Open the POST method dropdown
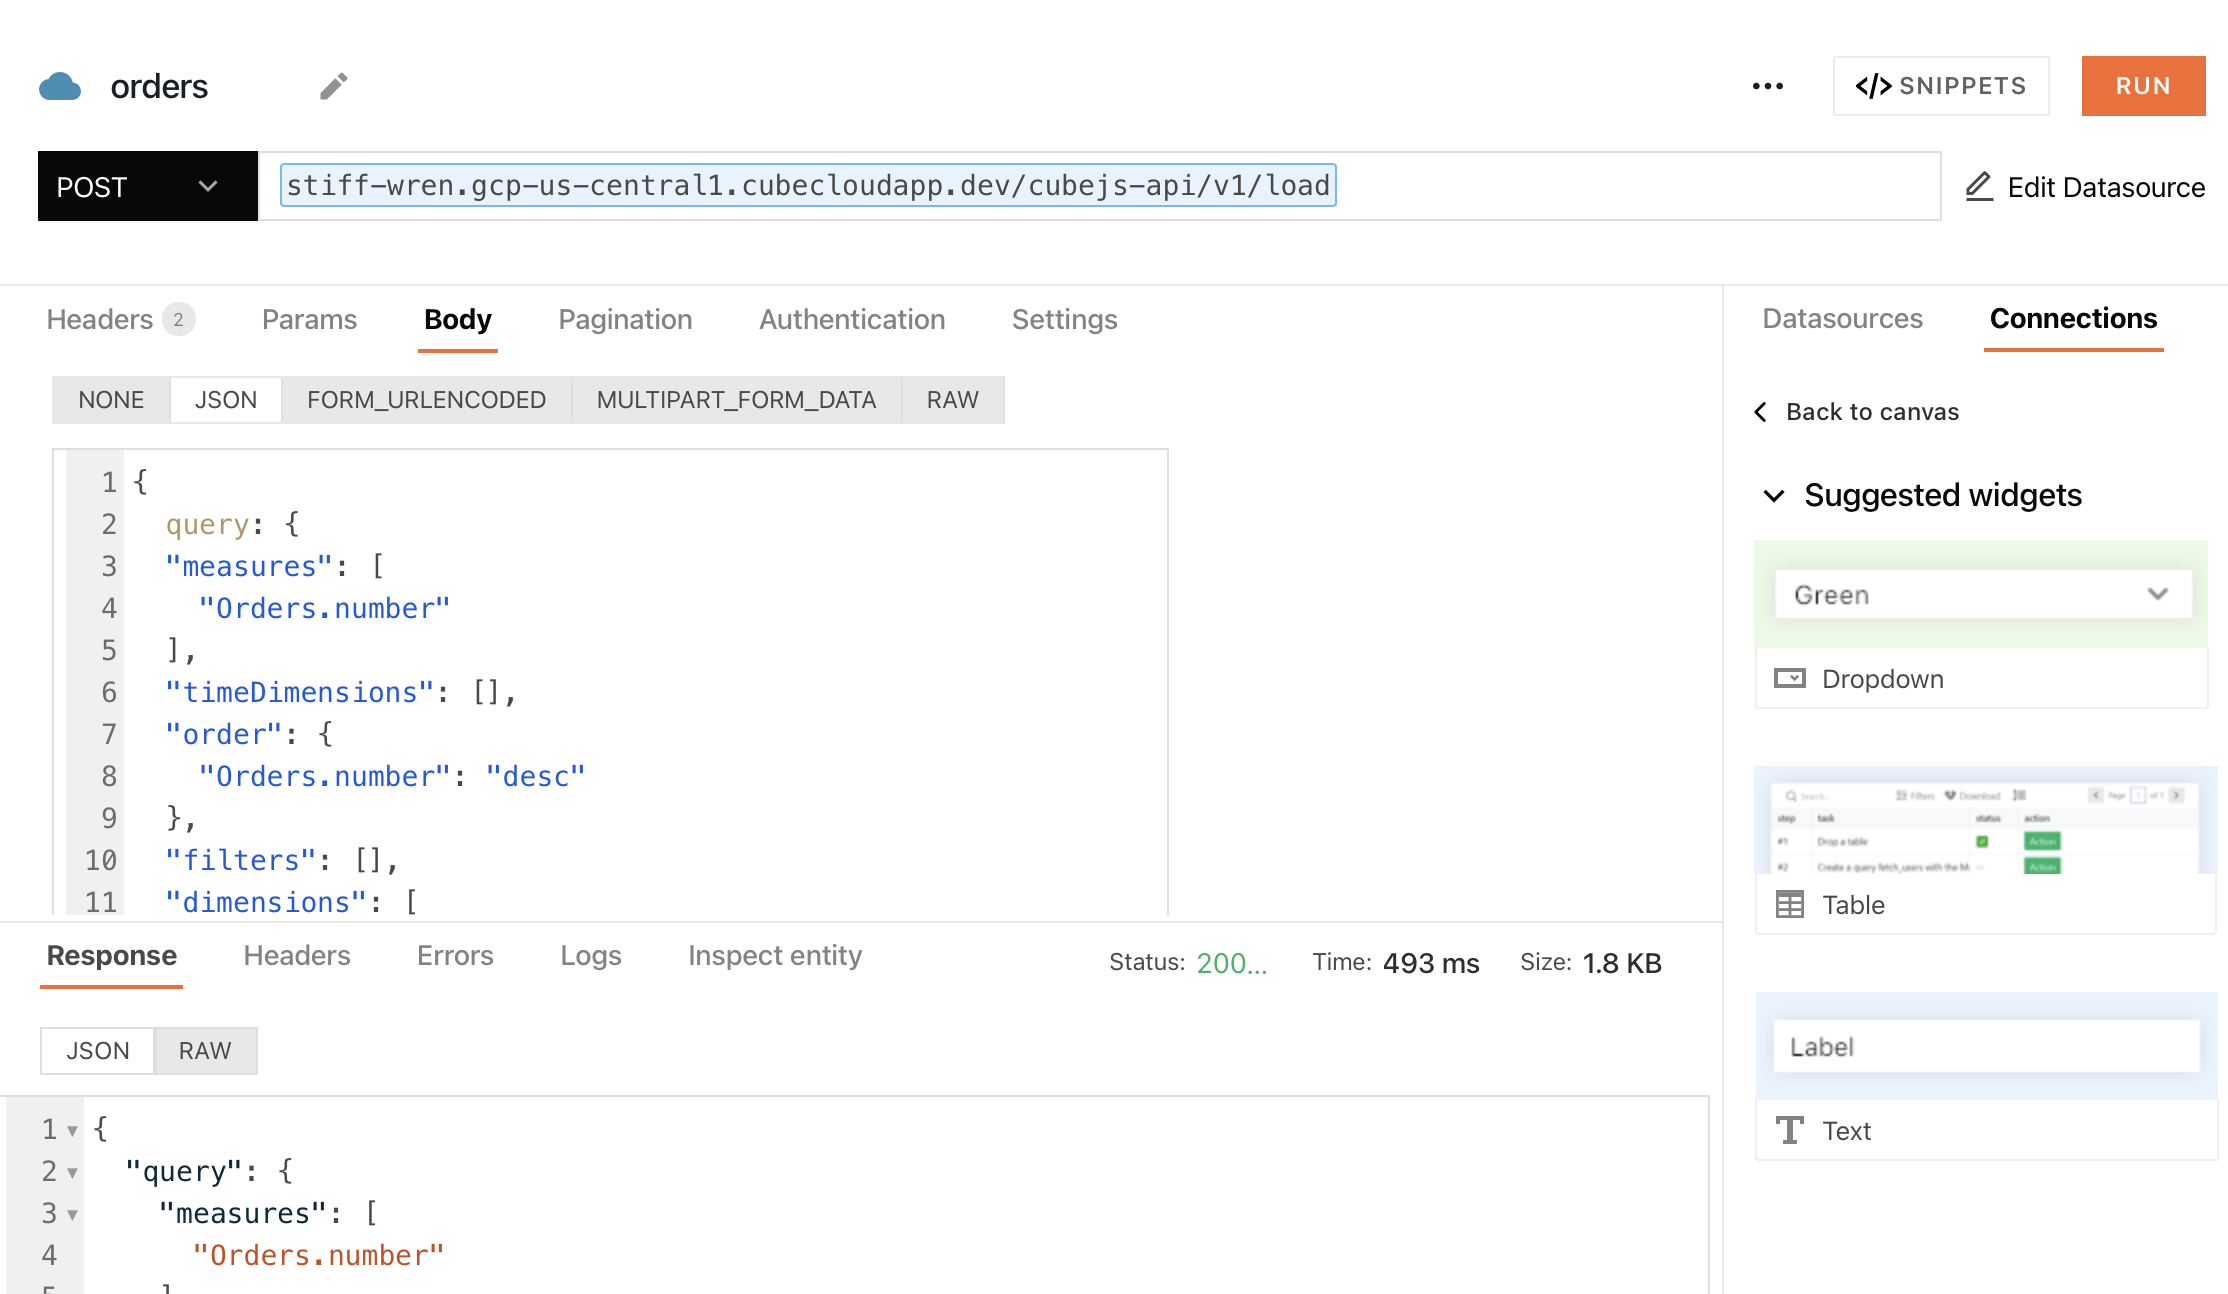The height and width of the screenshot is (1294, 2228). coord(148,187)
